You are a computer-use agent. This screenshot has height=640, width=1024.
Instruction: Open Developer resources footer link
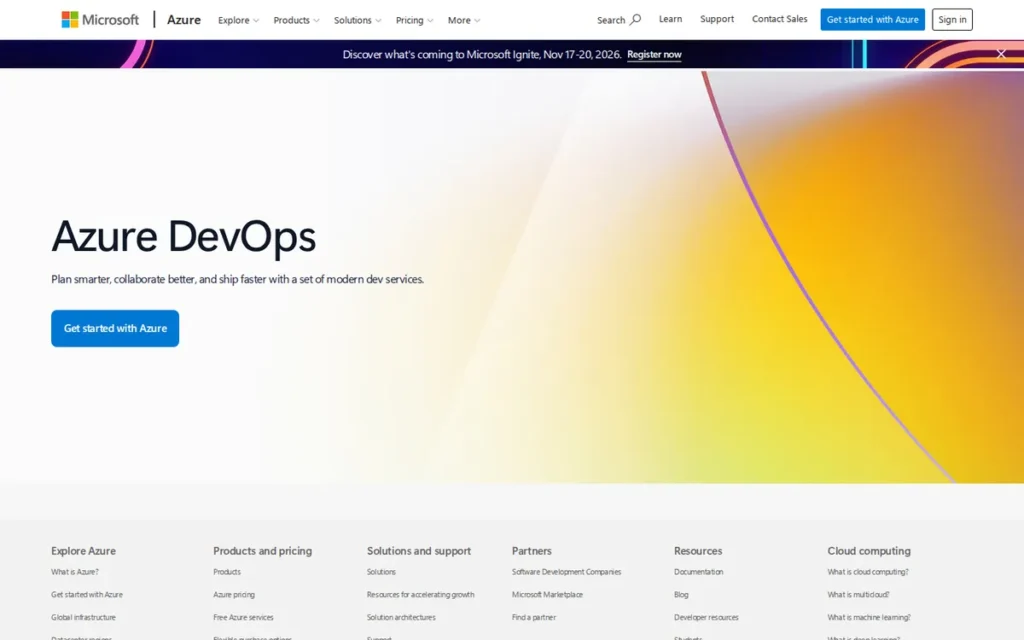pos(706,617)
